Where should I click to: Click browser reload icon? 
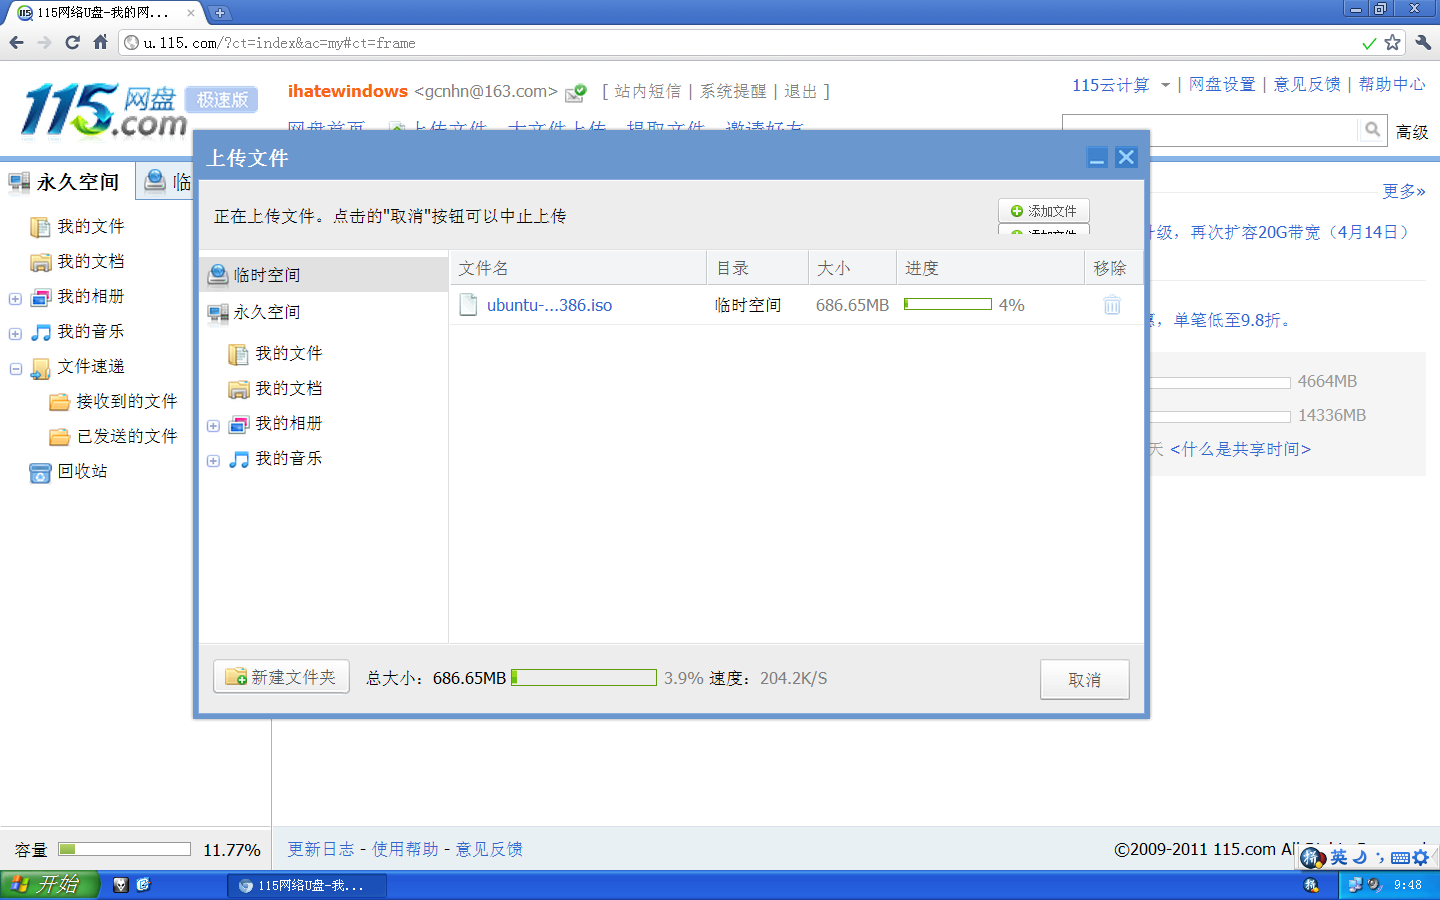click(72, 42)
